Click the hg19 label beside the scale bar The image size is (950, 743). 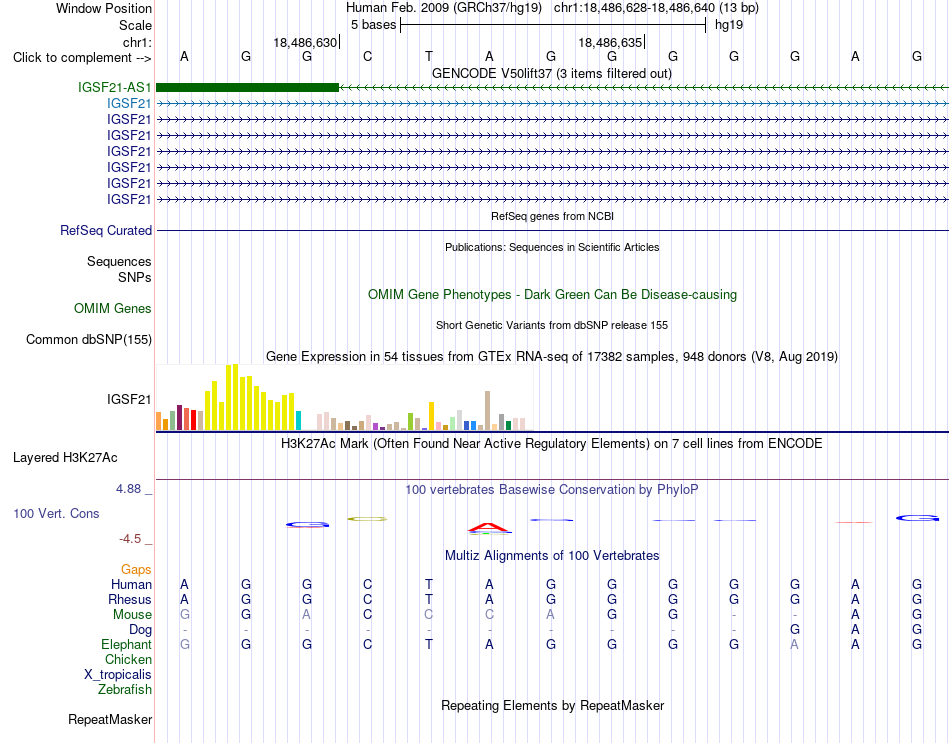729,25
